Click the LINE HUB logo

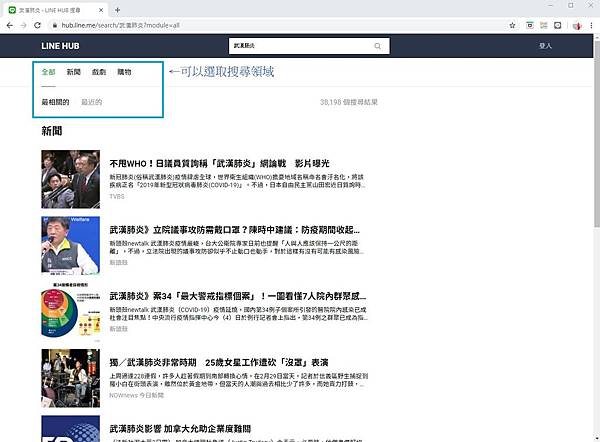coord(60,46)
